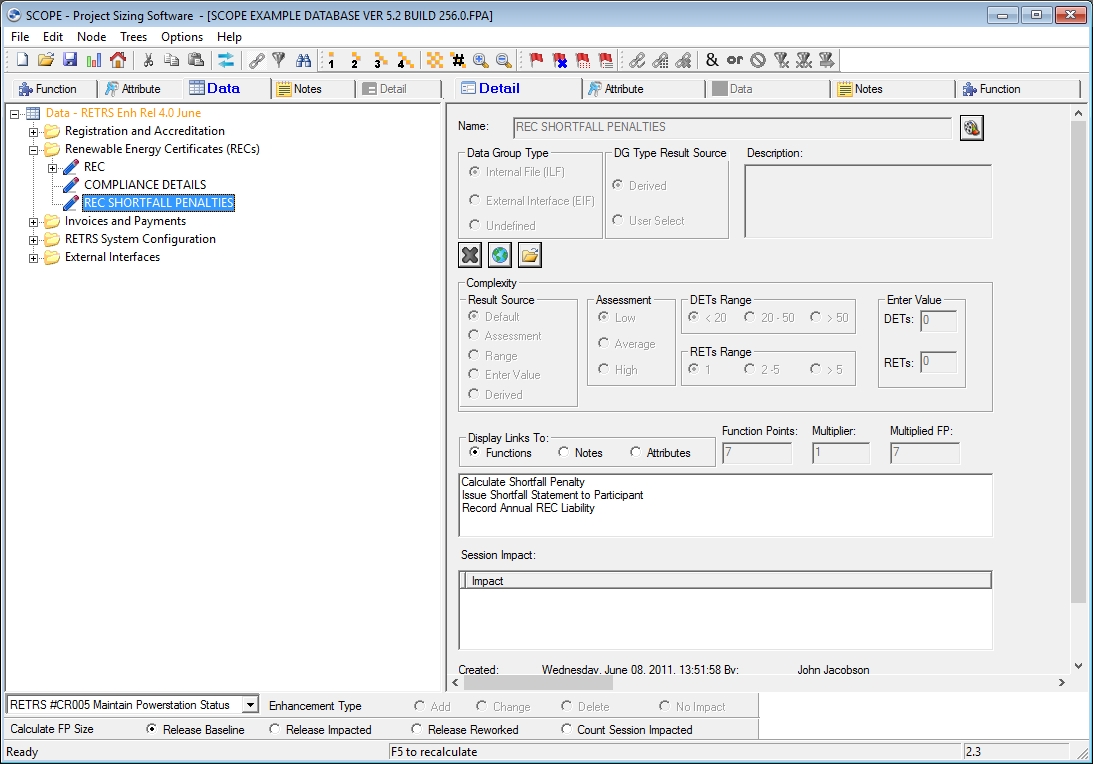This screenshot has height=764, width=1093.
Task: Click Calculate Shortfall Penalty link entry
Action: click(x=523, y=482)
